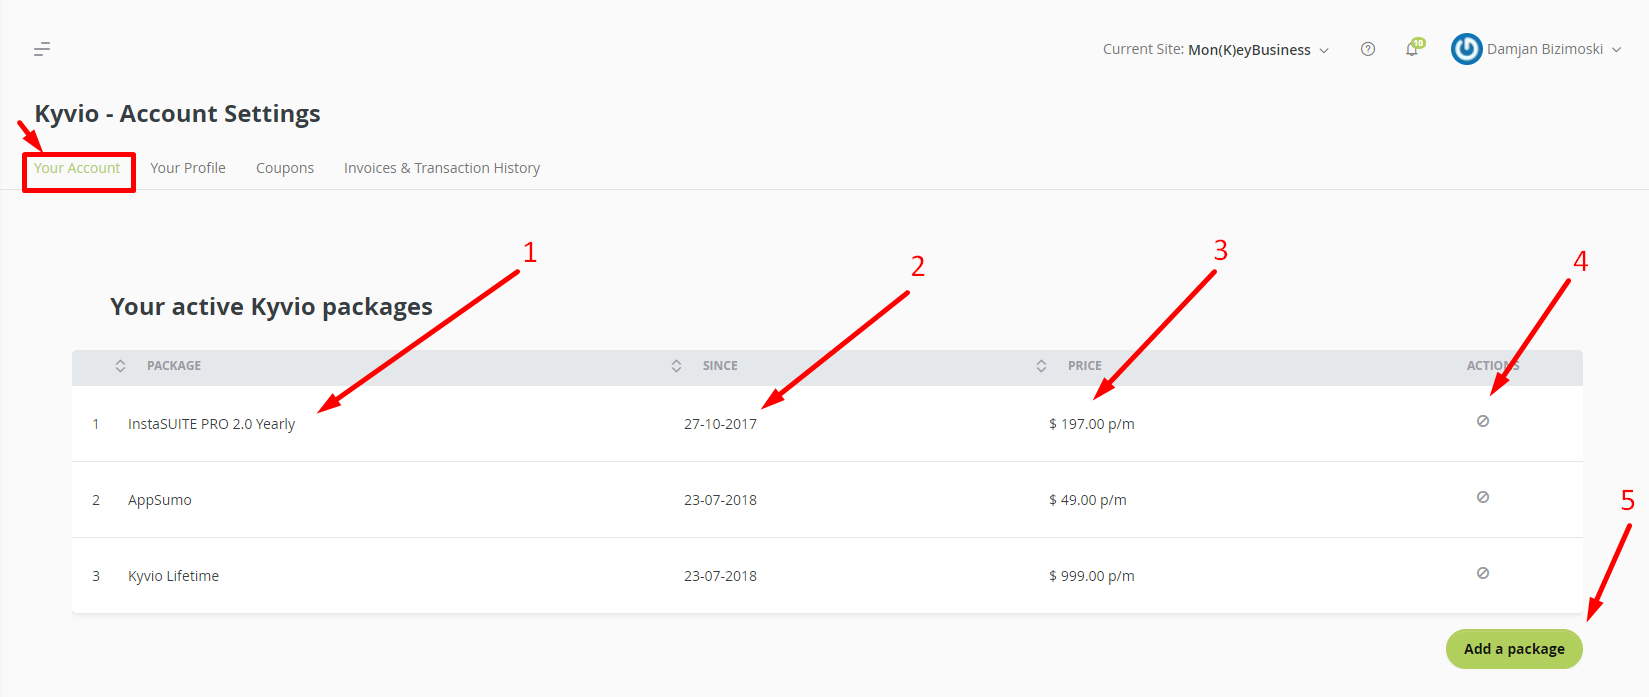Viewport: 1649px width, 697px height.
Task: Sort table by Price column arrows
Action: tap(1041, 366)
